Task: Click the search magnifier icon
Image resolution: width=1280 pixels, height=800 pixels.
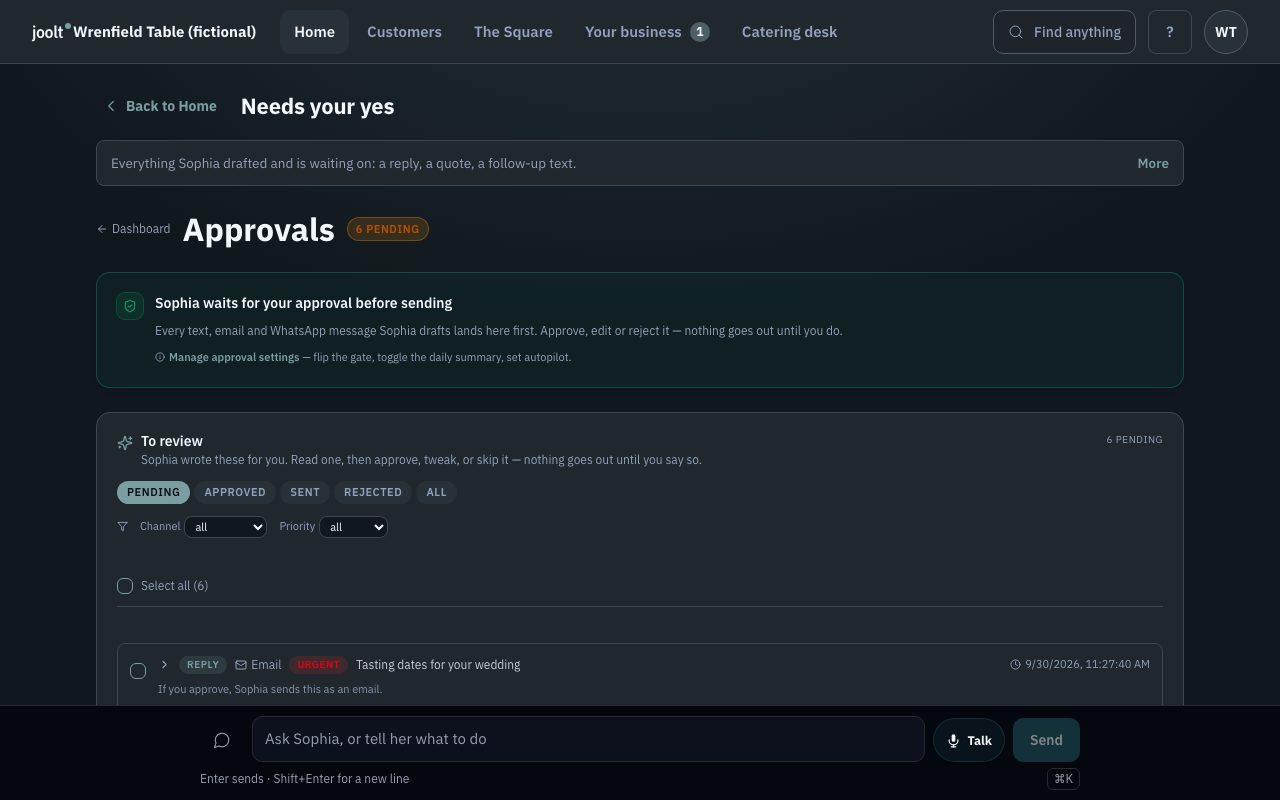Action: pyautogui.click(x=1016, y=32)
